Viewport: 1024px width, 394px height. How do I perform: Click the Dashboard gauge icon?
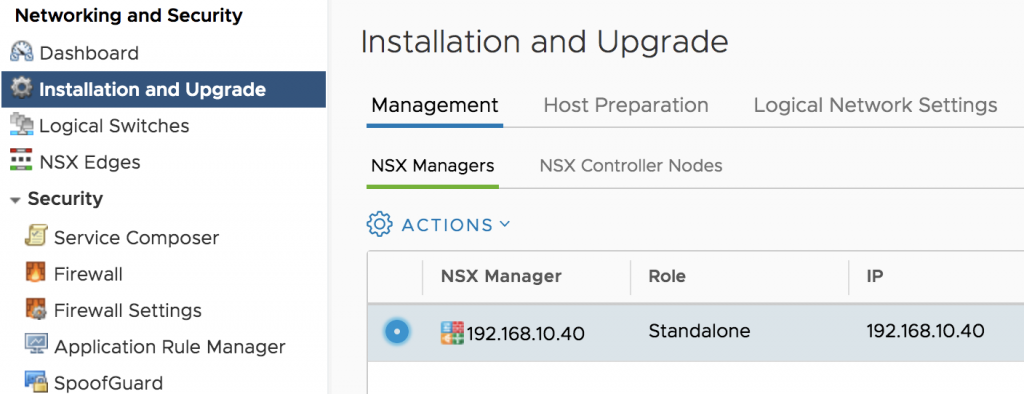click(22, 52)
